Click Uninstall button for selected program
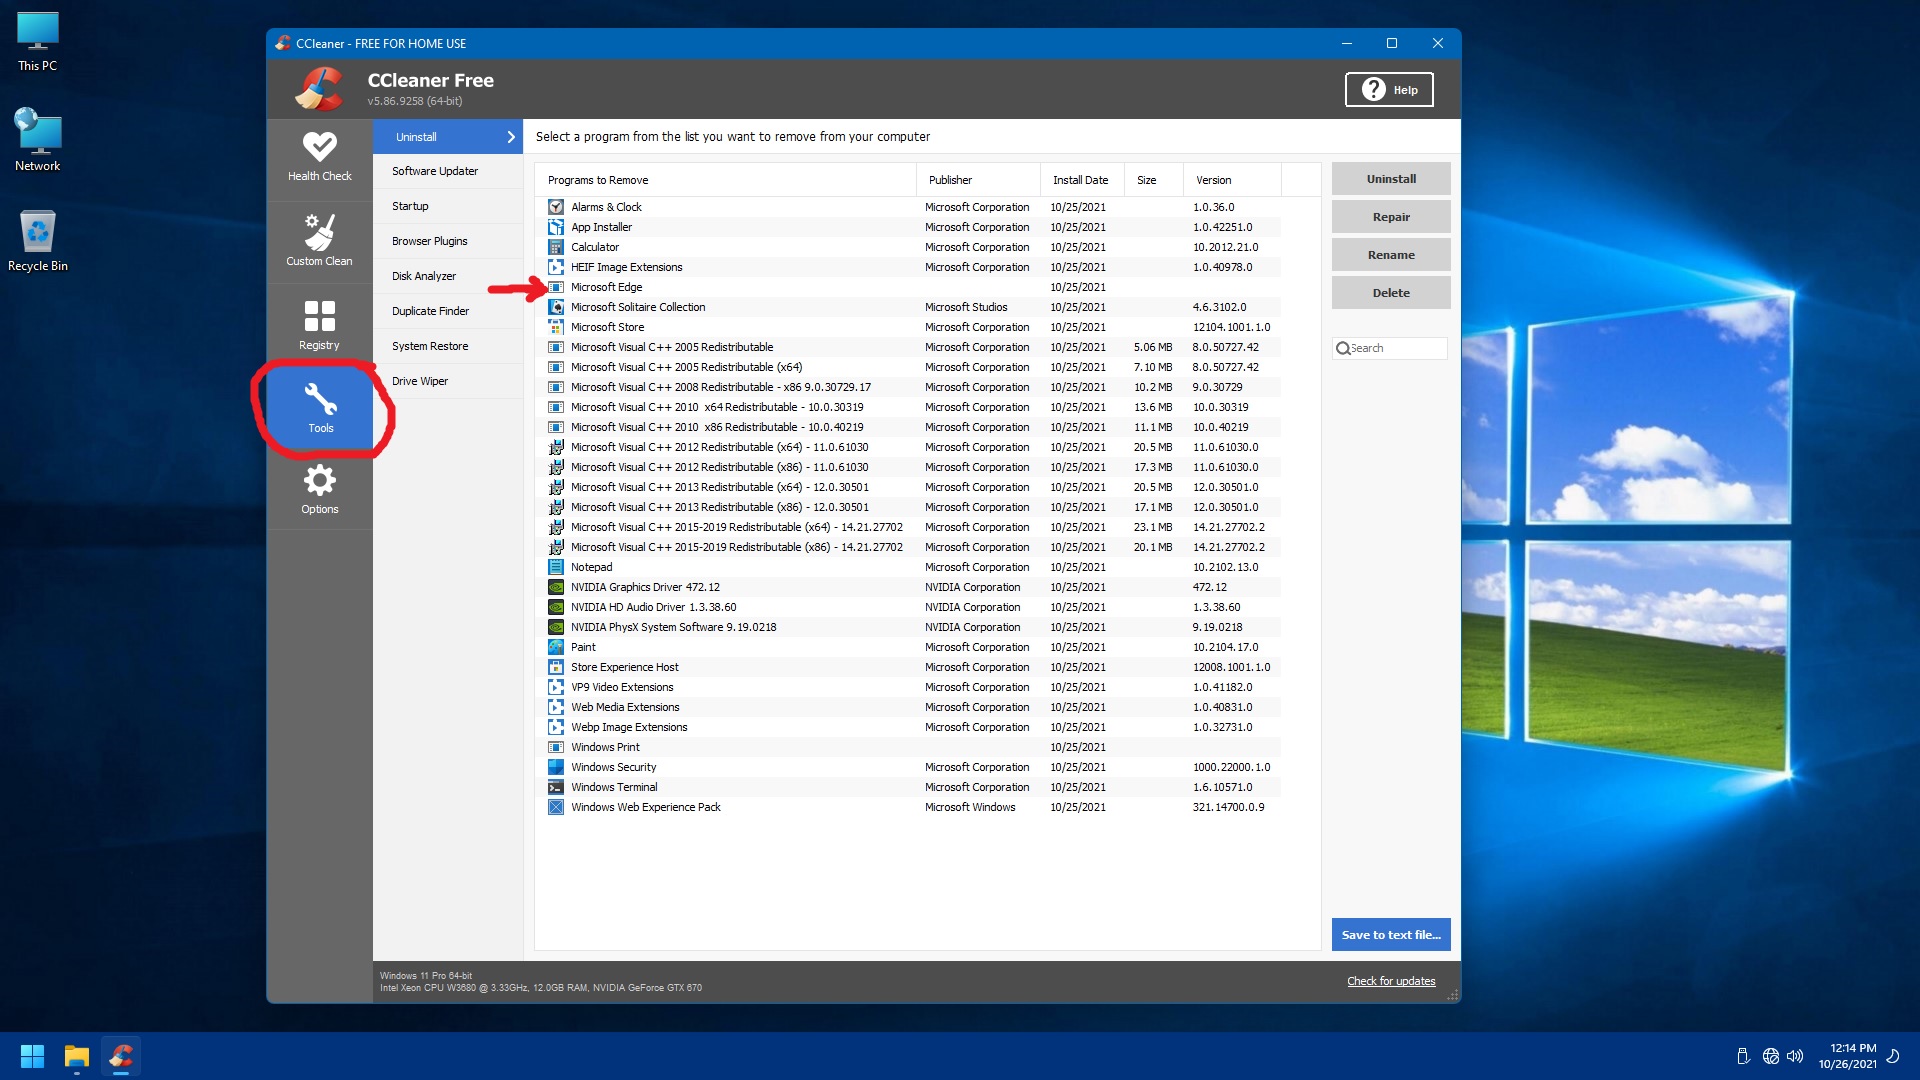 pos(1390,178)
